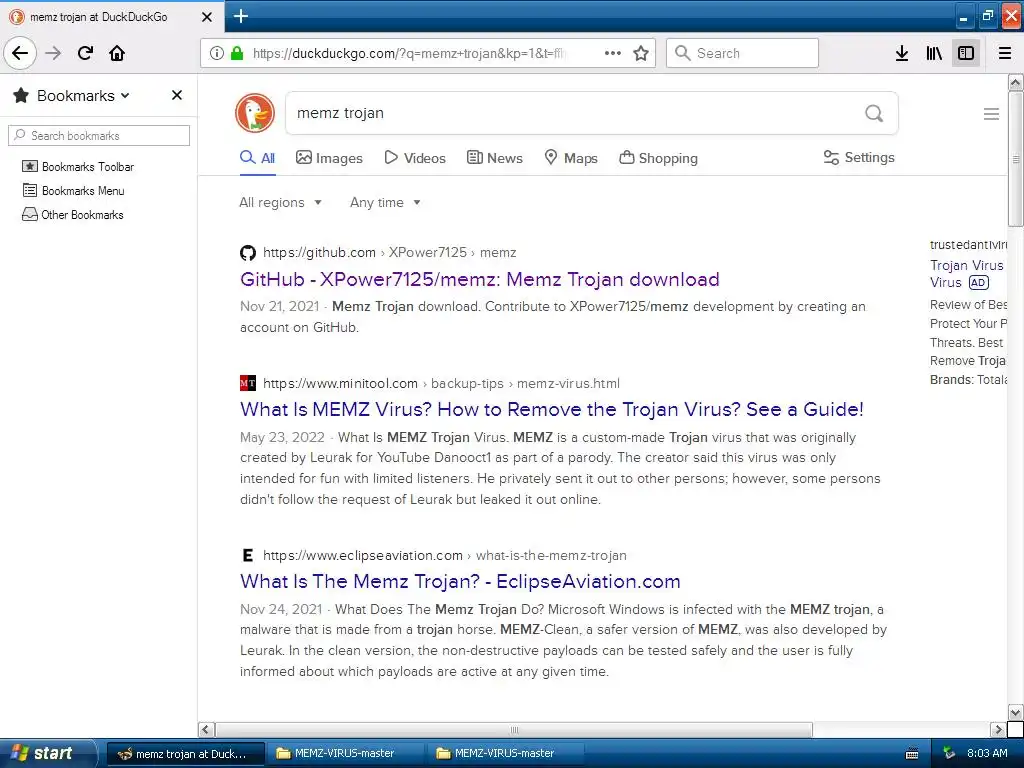Click the MiniTool favicon beside second result
This screenshot has width=1024, height=768.
point(248,383)
